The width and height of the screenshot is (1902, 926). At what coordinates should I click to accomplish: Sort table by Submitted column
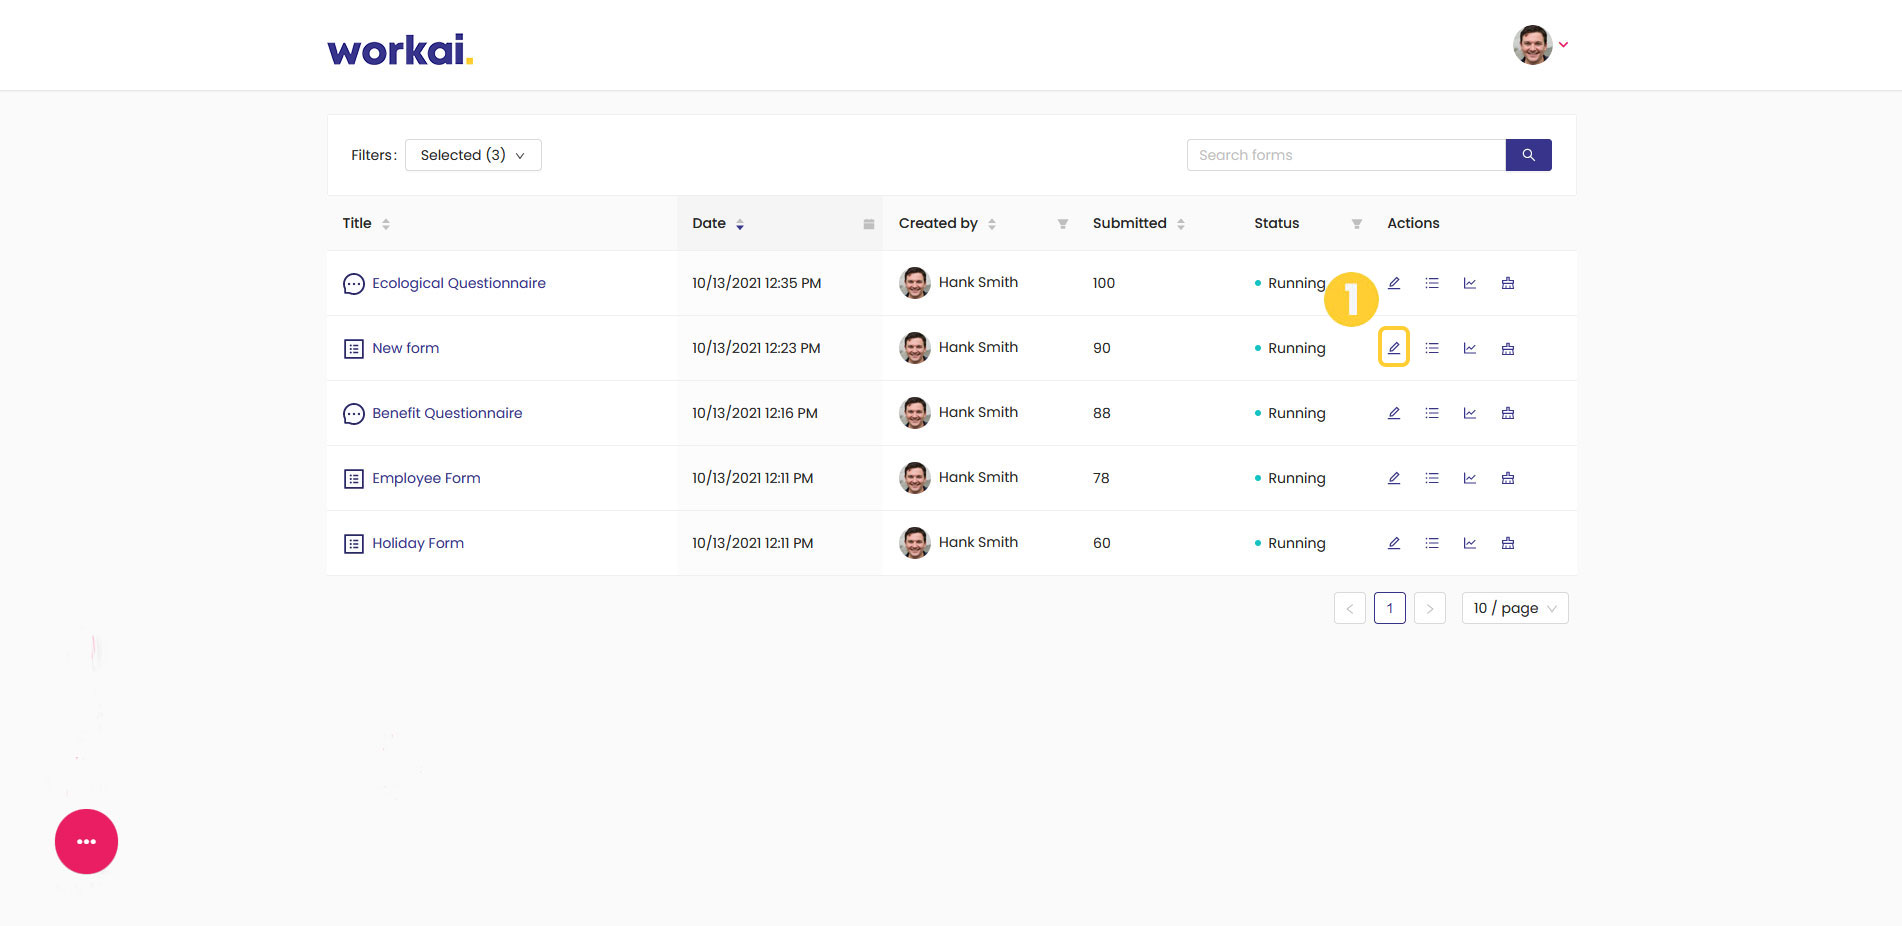pos(1181,224)
